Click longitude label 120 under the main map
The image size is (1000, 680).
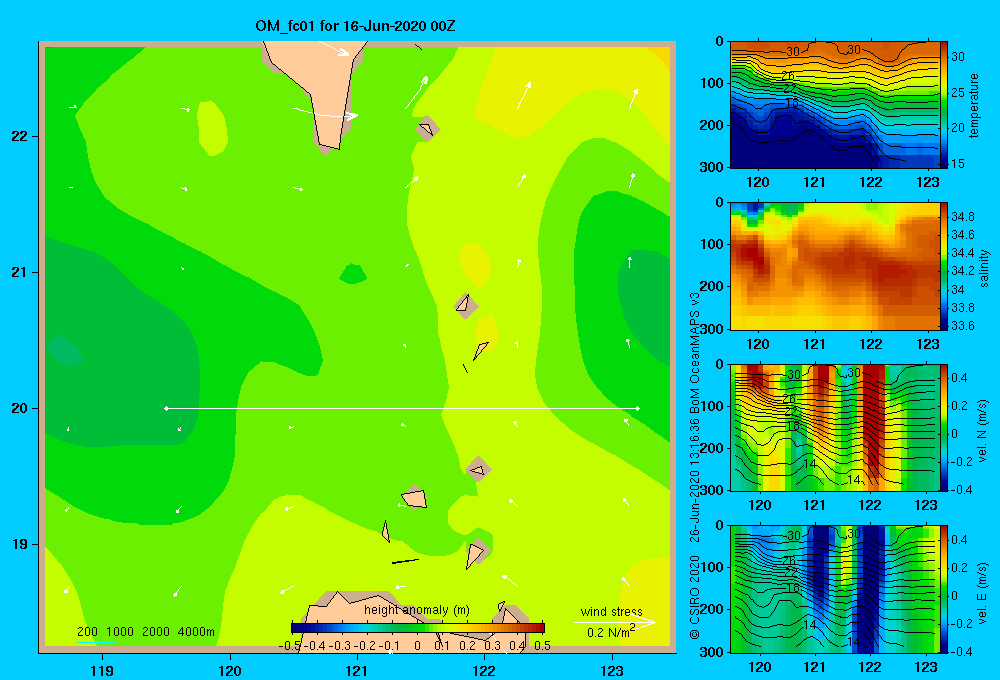230,670
